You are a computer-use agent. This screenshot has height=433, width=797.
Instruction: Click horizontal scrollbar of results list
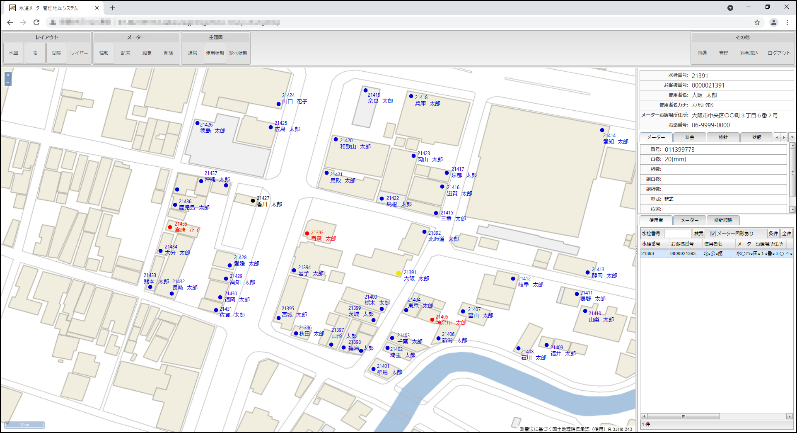[x=716, y=416]
